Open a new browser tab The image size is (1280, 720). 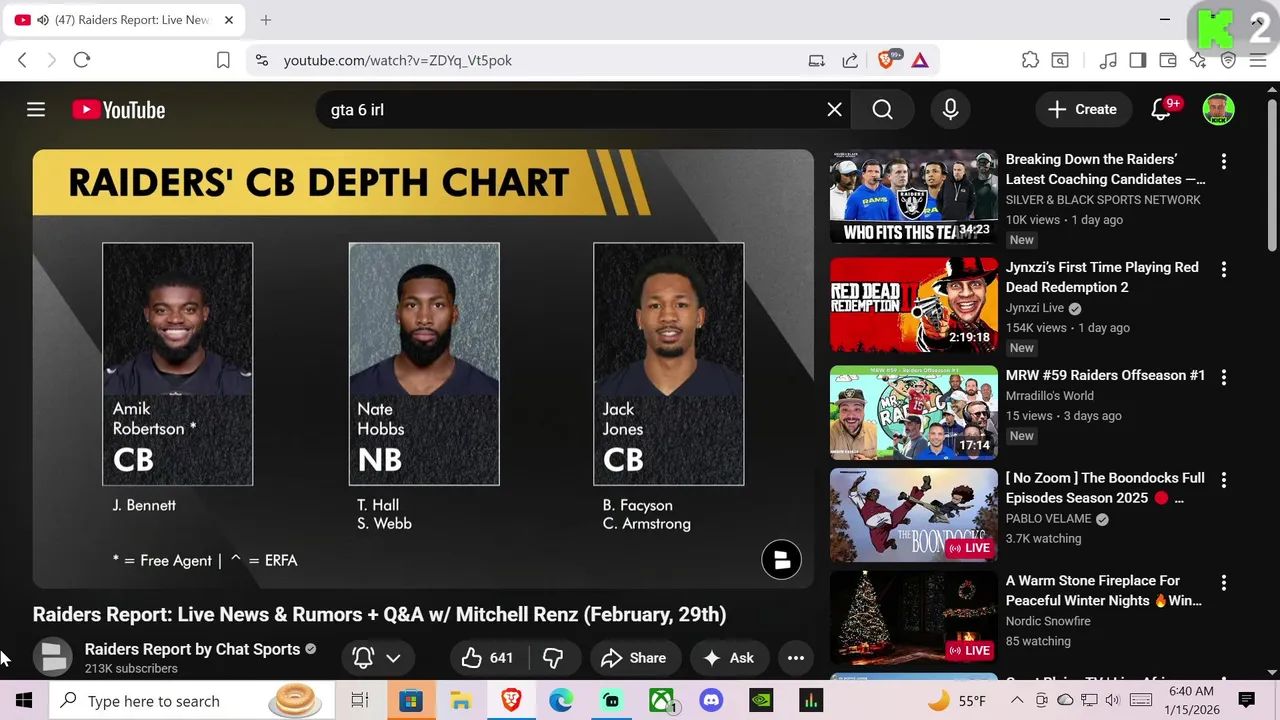click(x=266, y=20)
